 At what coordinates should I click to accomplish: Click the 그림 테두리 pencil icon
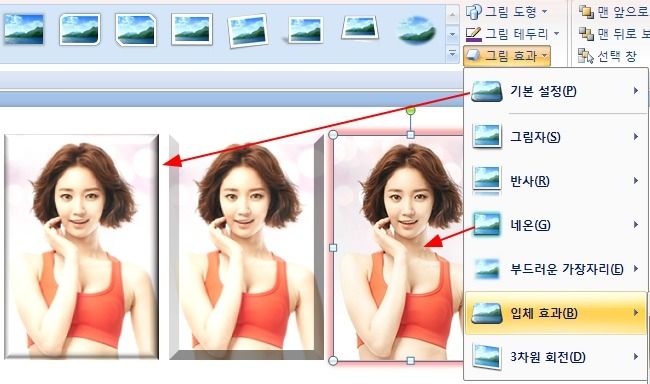[473, 34]
